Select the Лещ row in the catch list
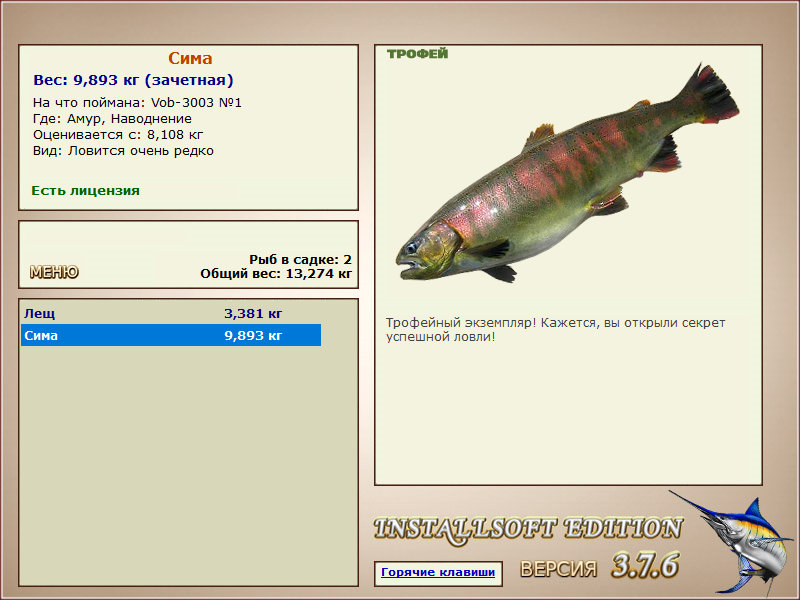Viewport: 800px width, 600px height. [x=171, y=313]
